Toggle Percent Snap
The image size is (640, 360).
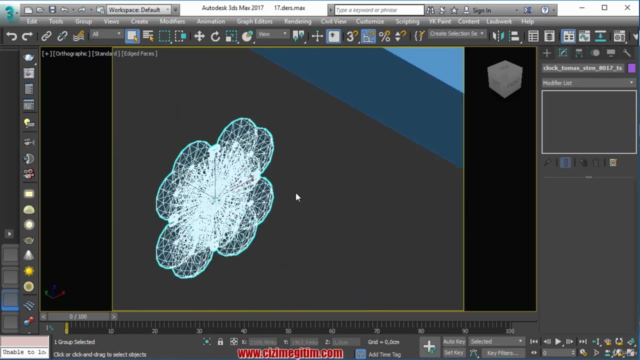click(x=384, y=36)
